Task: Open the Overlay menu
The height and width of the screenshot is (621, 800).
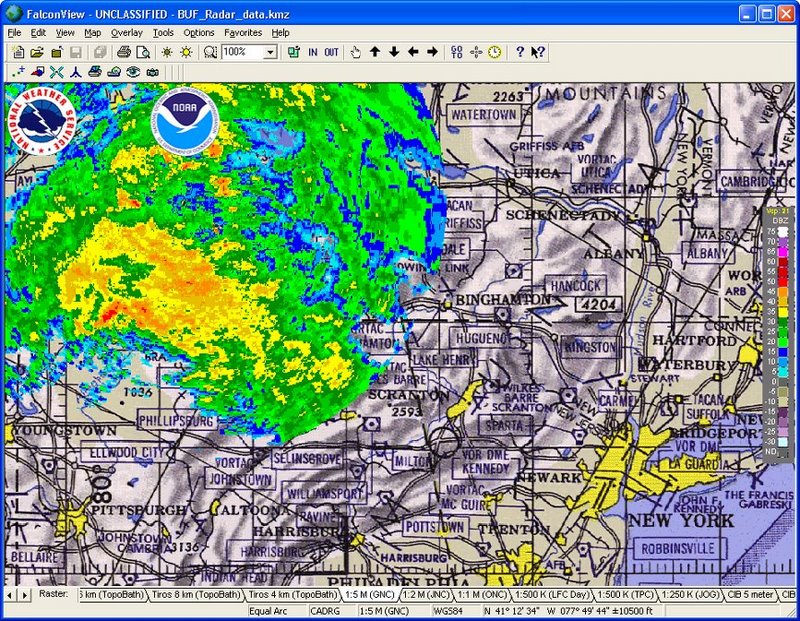Action: pyautogui.click(x=126, y=32)
